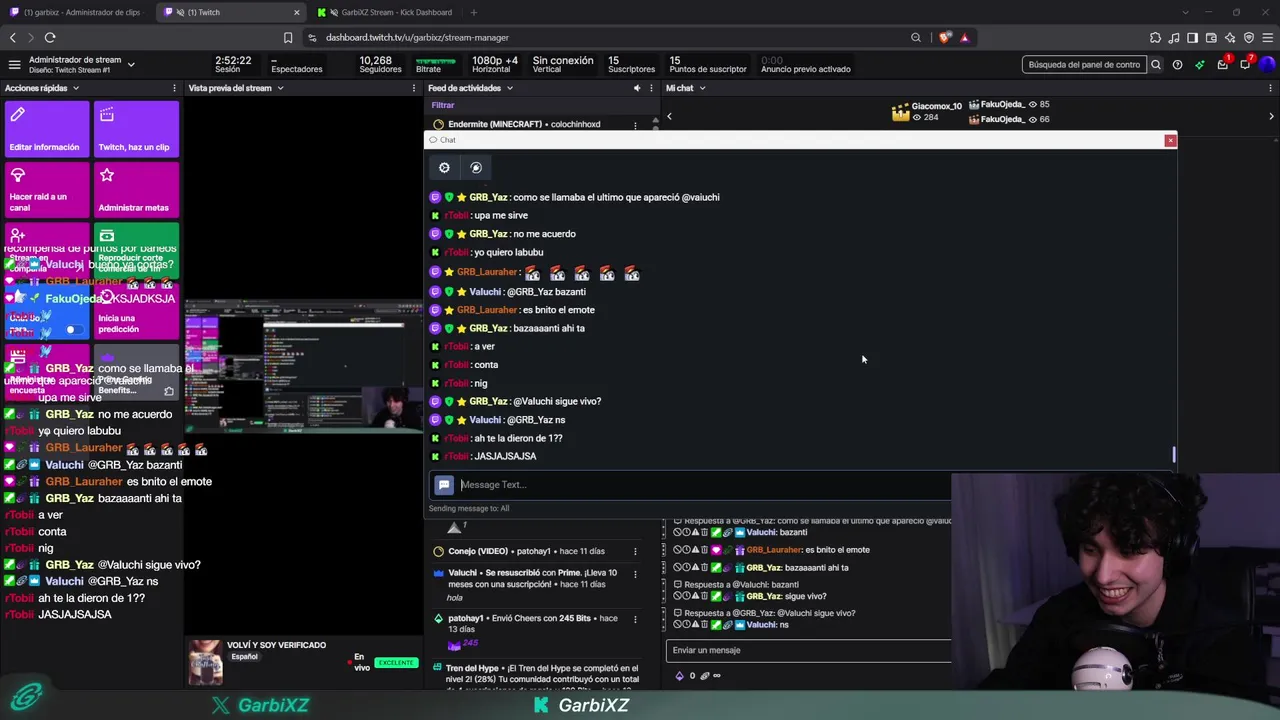Click the circular icon beside chat settings gear
This screenshot has height=720, width=1280.
pos(476,168)
